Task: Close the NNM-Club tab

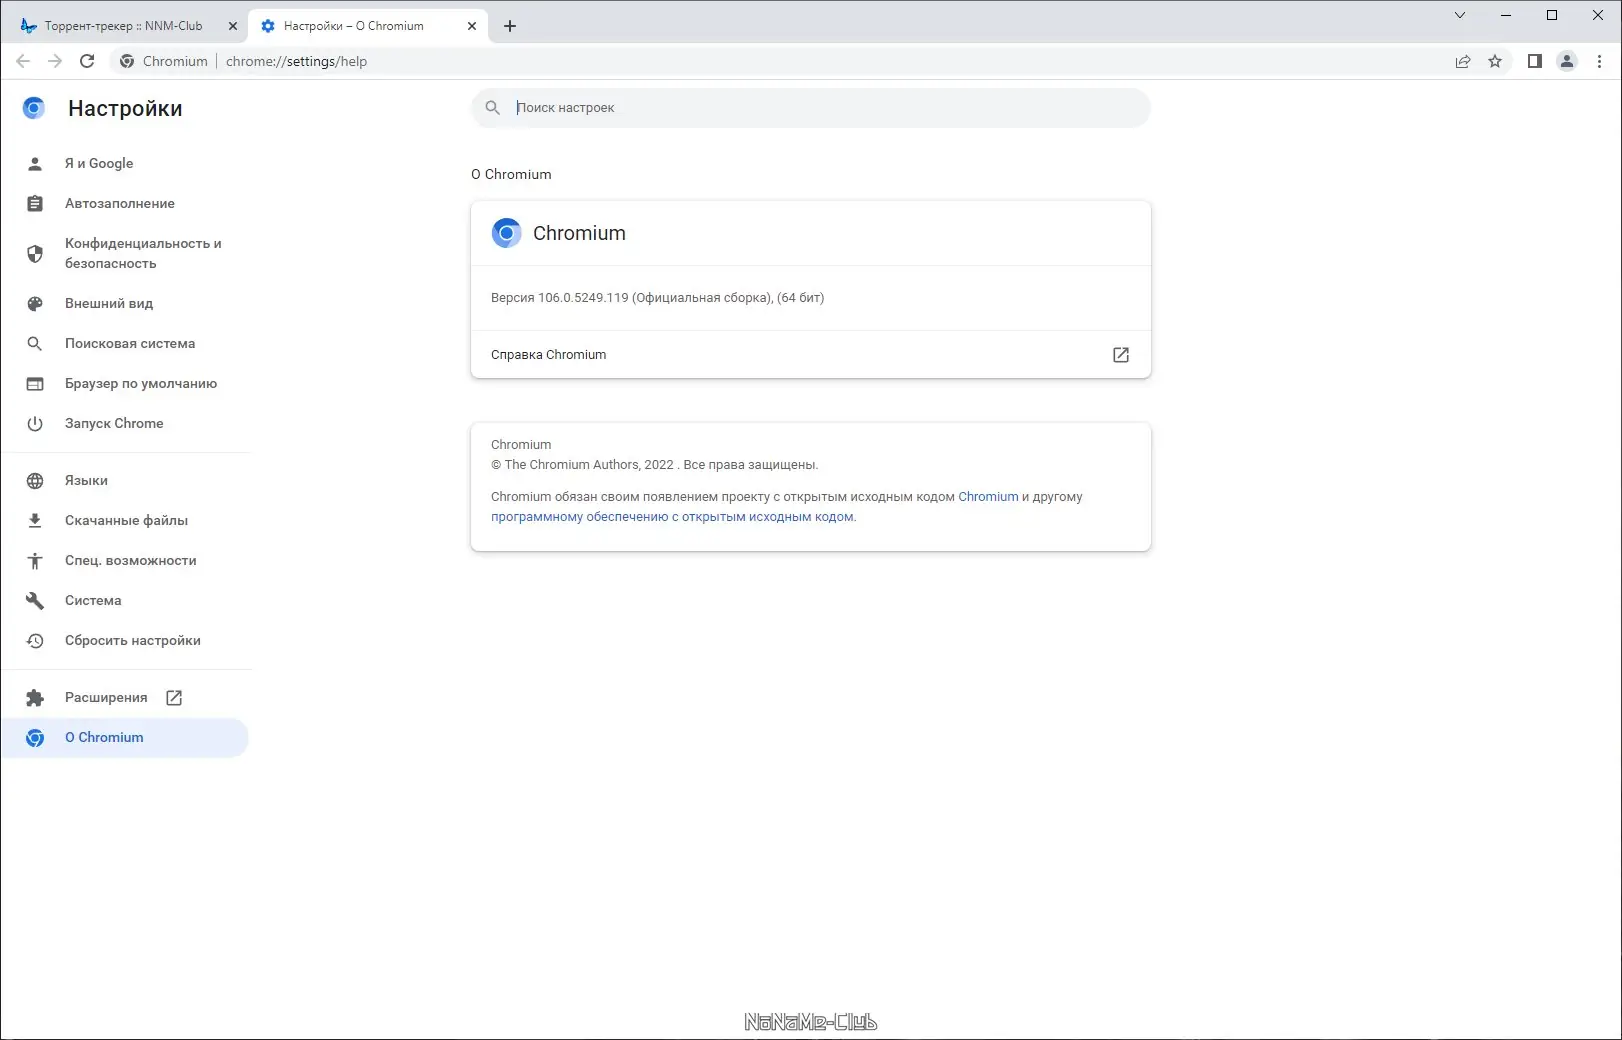Action: pyautogui.click(x=233, y=26)
